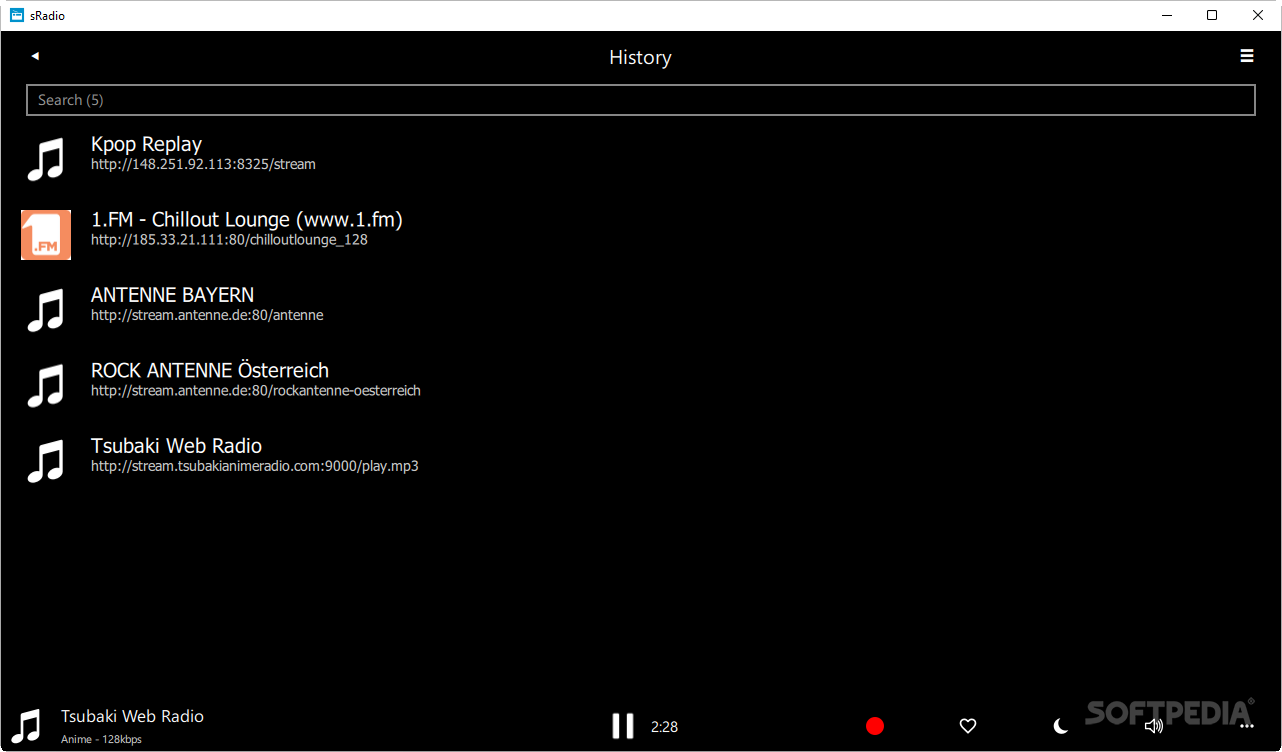This screenshot has width=1282, height=752.
Task: Mute audio with the speaker icon
Action: 1154,726
